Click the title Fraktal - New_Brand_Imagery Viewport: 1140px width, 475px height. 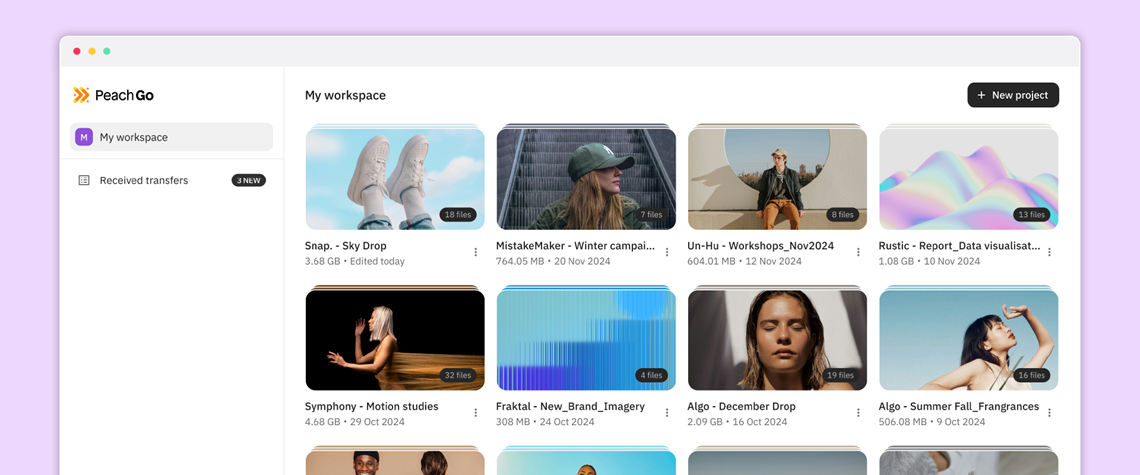[x=571, y=406]
